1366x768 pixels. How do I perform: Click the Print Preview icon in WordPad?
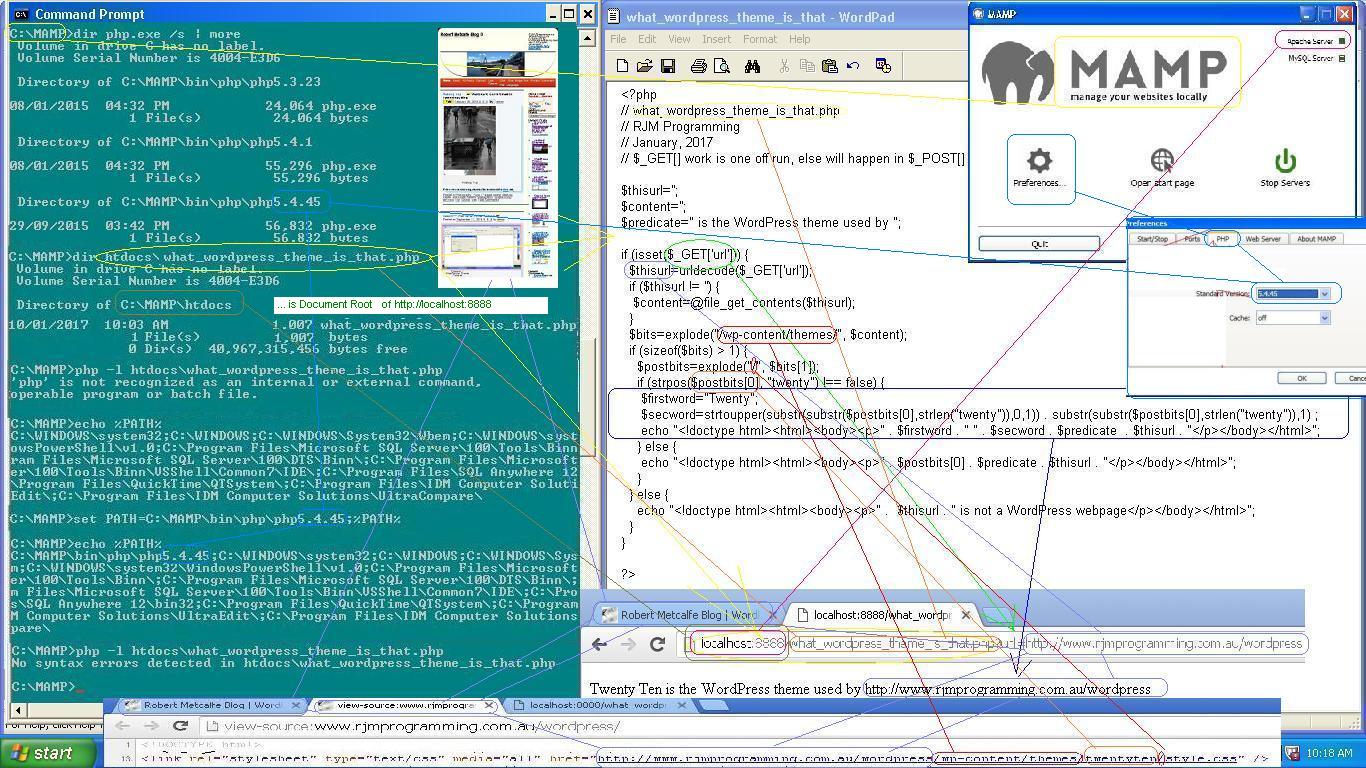[722, 66]
